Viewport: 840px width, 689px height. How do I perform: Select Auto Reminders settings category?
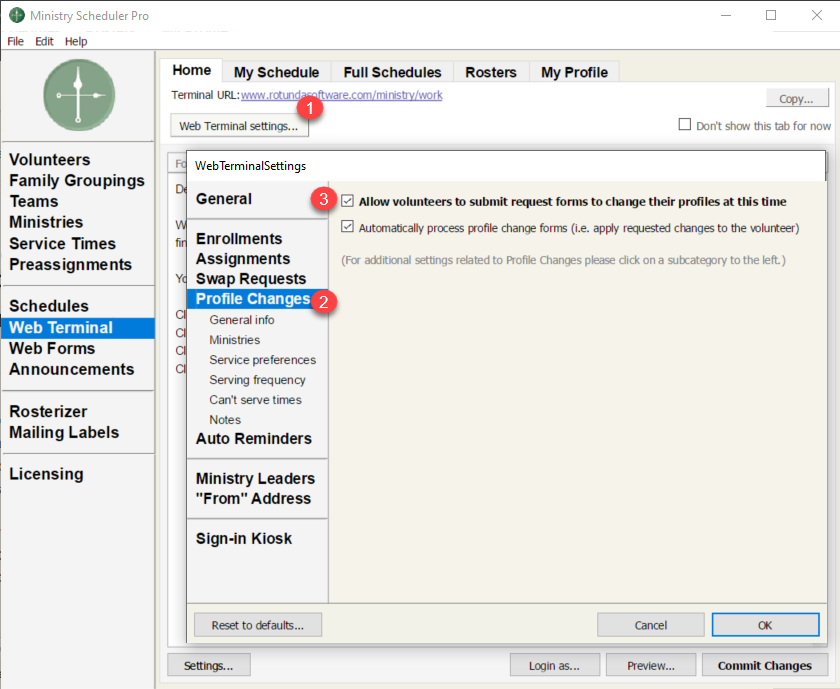tap(253, 439)
